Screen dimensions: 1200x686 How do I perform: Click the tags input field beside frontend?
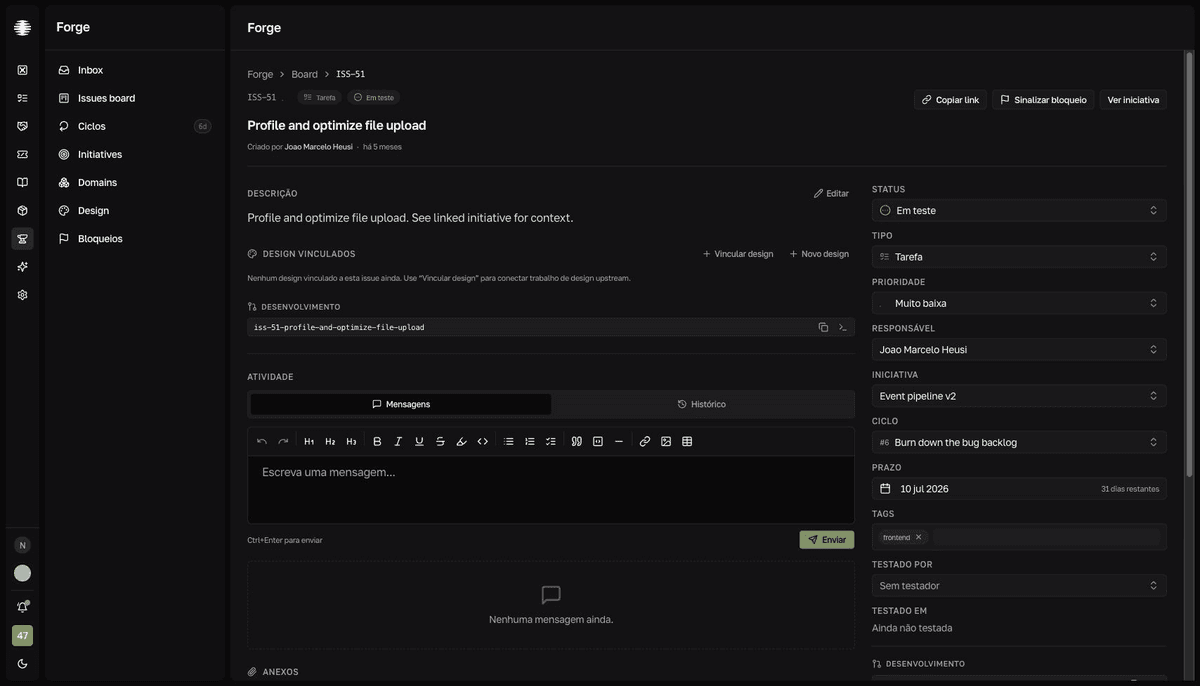tap(1046, 537)
